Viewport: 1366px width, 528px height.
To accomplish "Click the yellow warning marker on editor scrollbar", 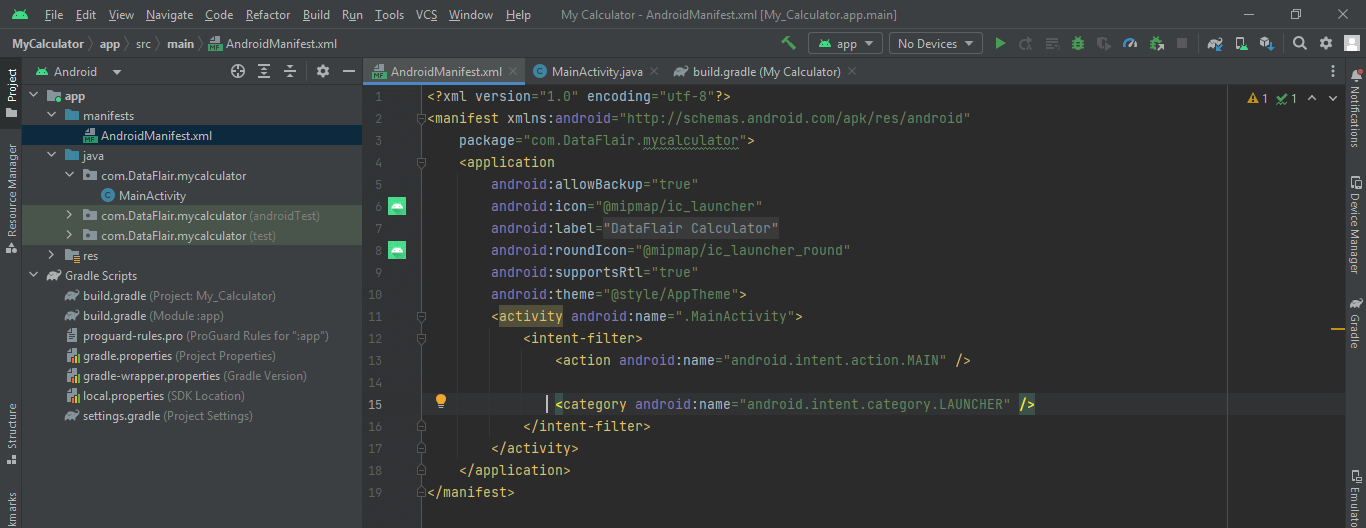I will click(x=1337, y=328).
